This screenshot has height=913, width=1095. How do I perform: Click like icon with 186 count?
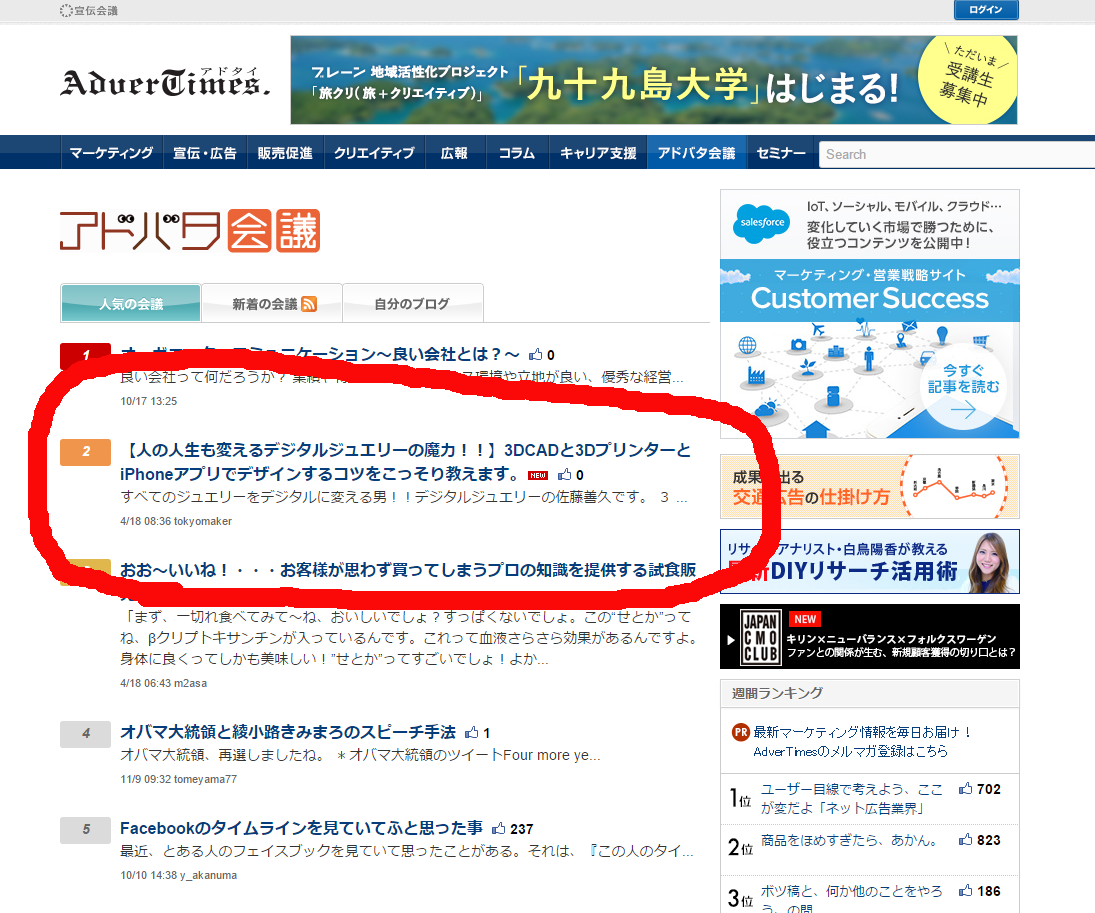(965, 891)
